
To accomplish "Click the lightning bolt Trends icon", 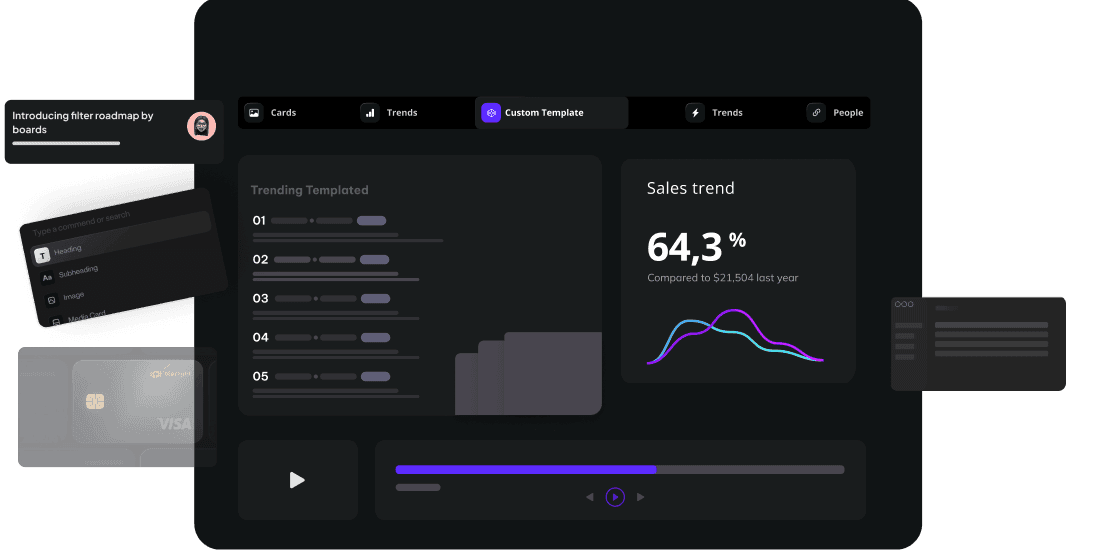I will click(x=695, y=113).
